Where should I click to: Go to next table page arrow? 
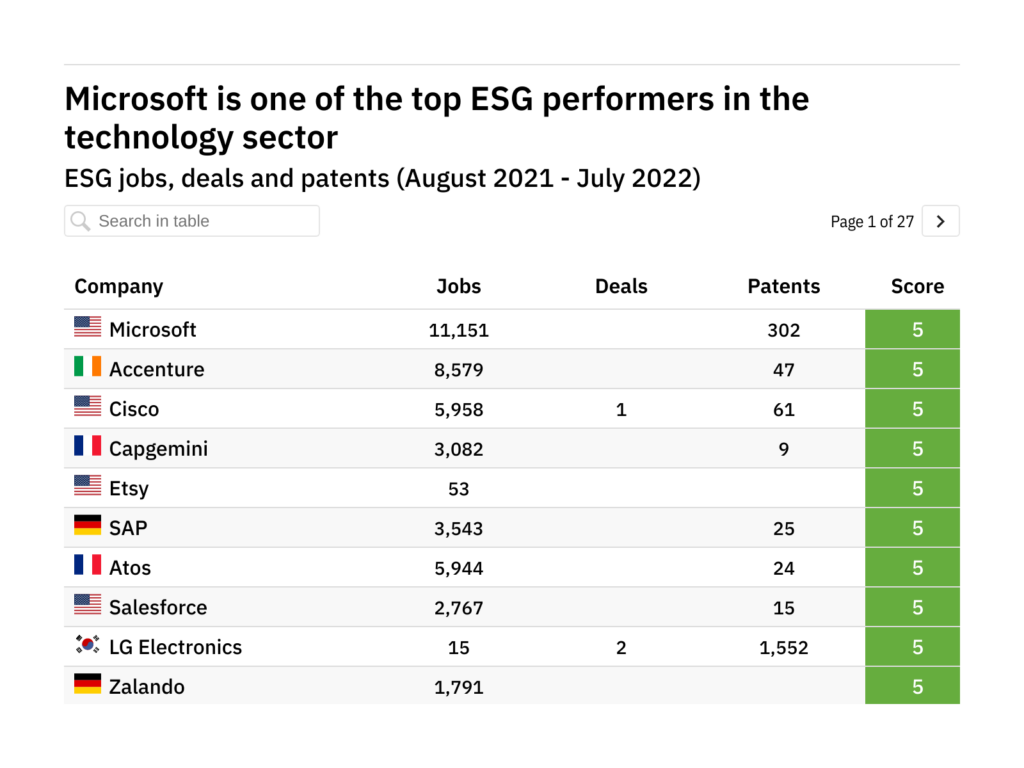(940, 221)
